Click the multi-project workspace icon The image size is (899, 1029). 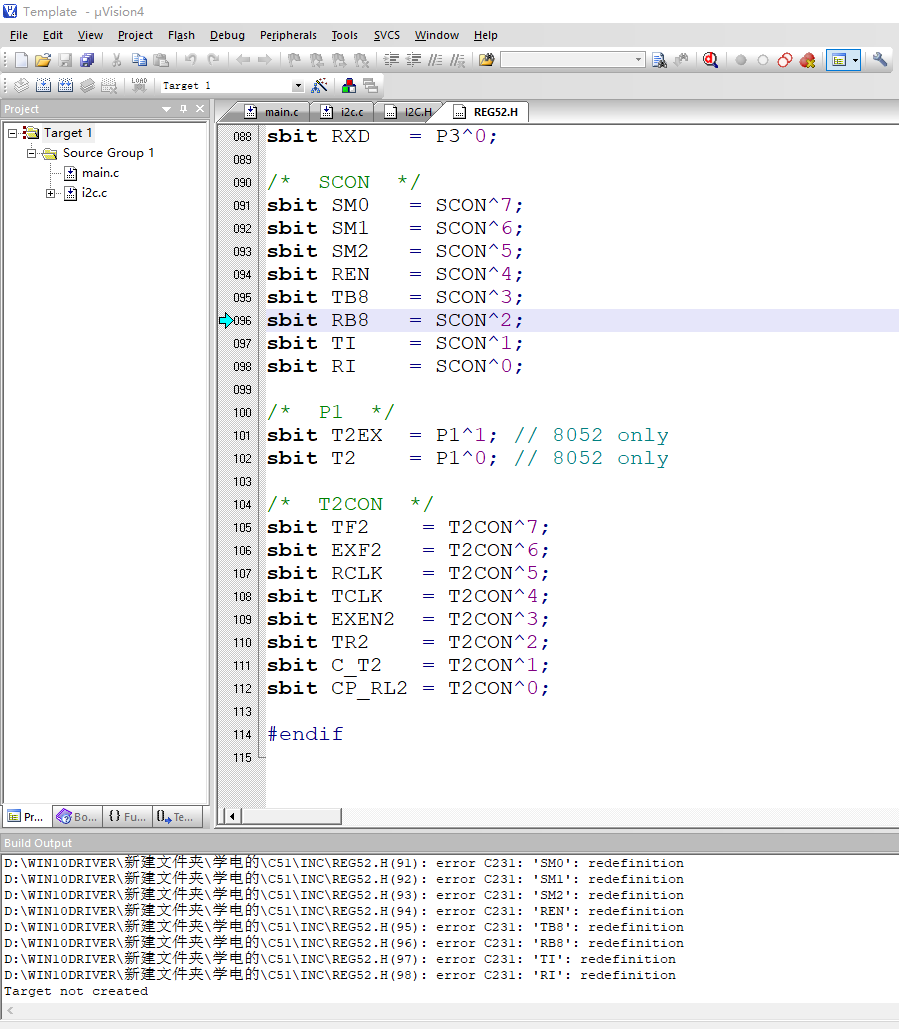pos(371,85)
